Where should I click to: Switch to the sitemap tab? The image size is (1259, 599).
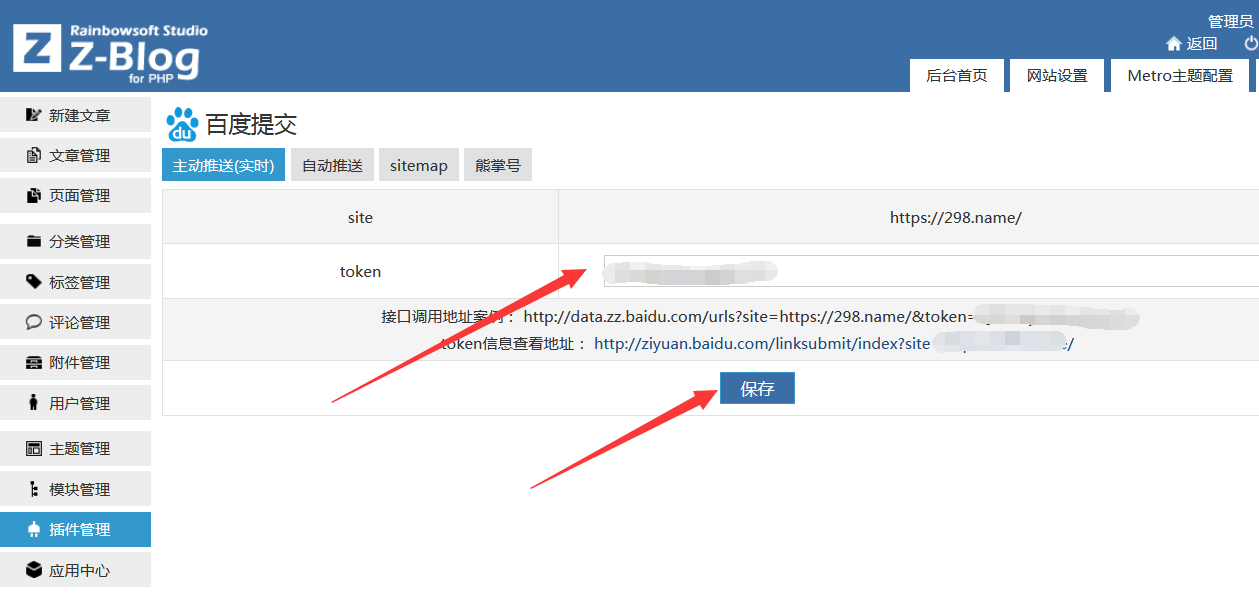(x=418, y=165)
